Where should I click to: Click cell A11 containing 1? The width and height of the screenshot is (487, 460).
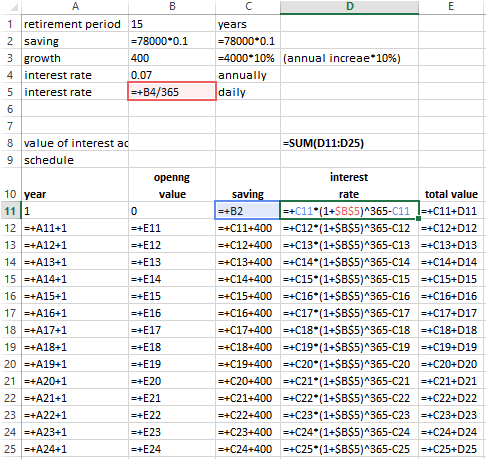point(75,211)
